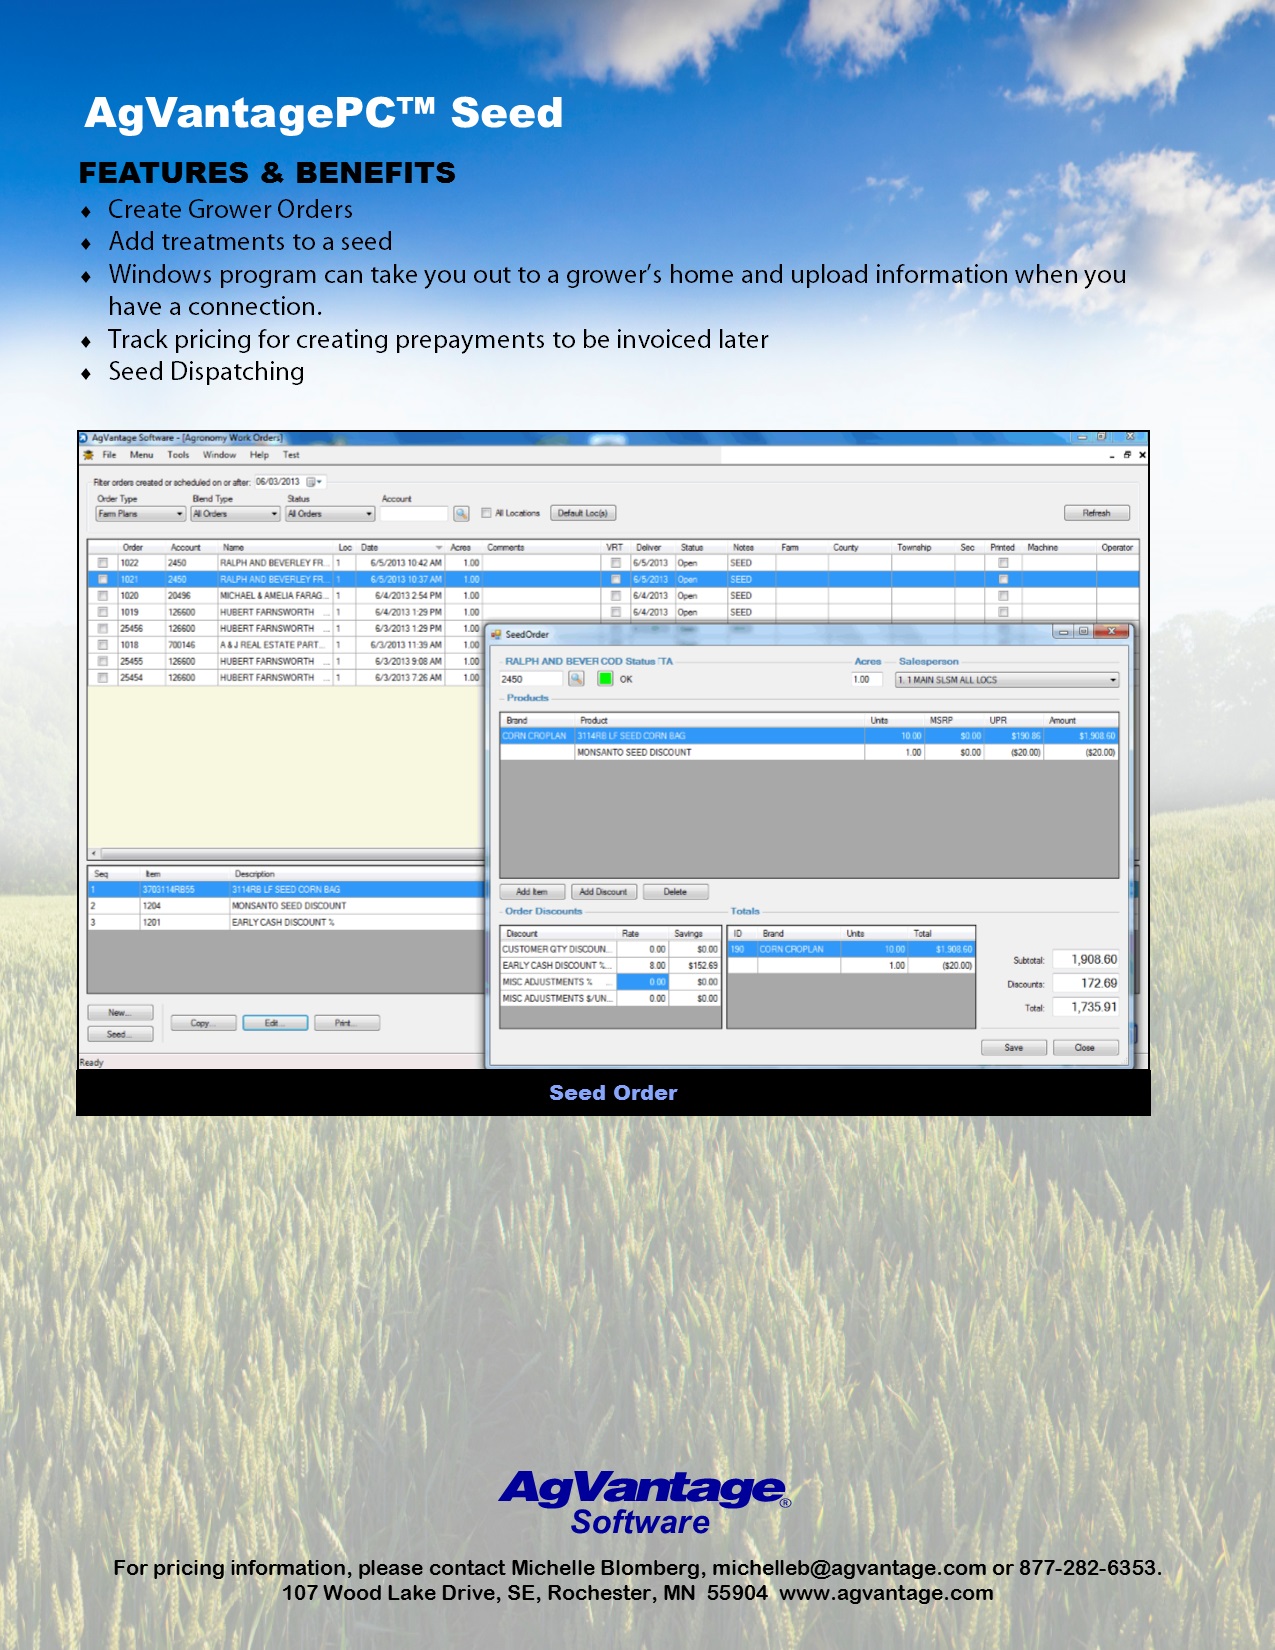Toggle Printed checkbox for order 1022
Viewport: 1275px width, 1650px height.
pos(1003,563)
